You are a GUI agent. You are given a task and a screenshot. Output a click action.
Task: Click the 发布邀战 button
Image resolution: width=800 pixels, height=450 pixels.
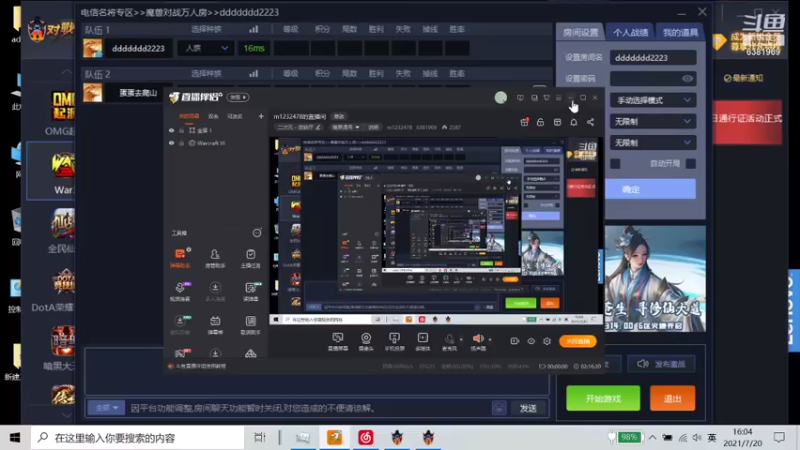661,364
